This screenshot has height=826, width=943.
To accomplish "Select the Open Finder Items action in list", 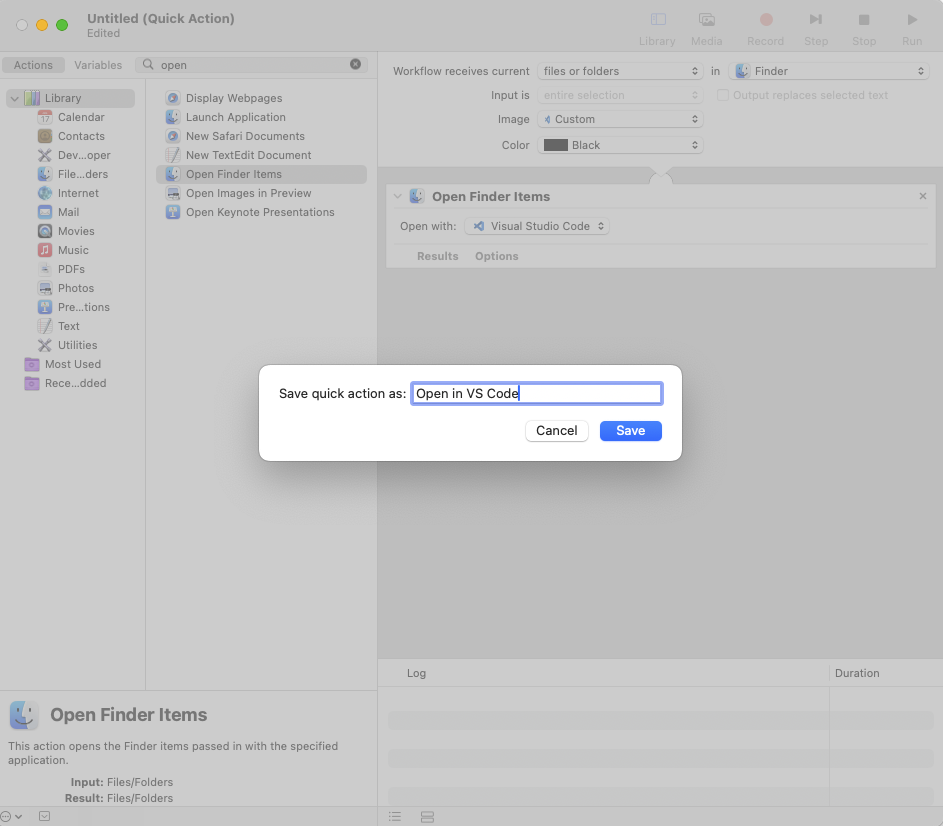I will click(261, 174).
